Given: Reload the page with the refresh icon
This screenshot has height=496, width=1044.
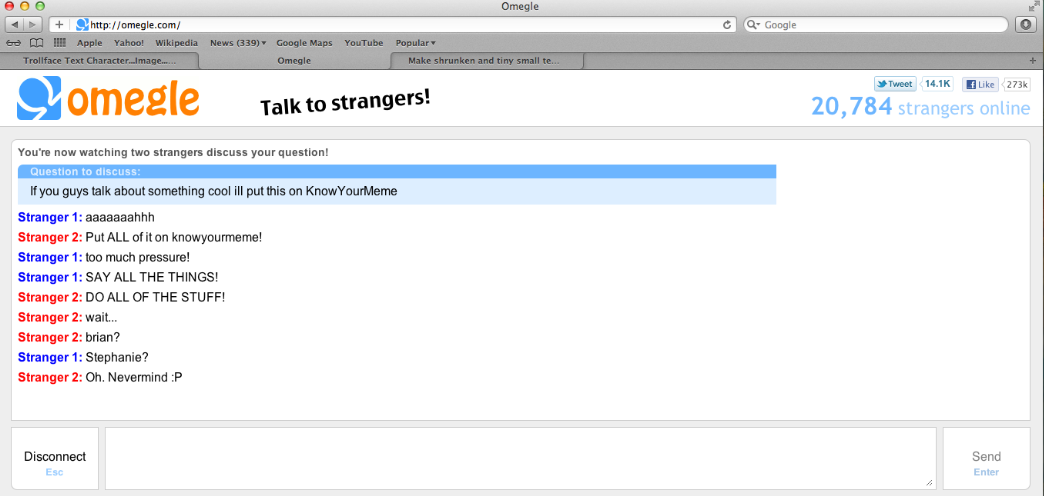Looking at the screenshot, I should [727, 24].
